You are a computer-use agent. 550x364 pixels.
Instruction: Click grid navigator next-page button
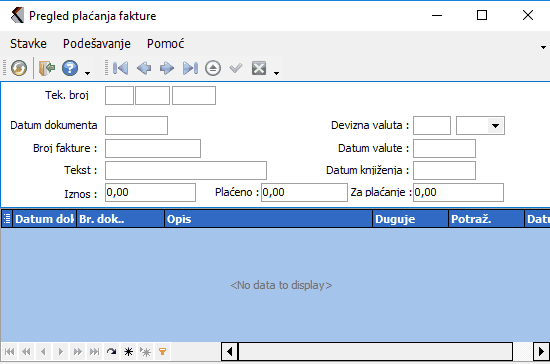tap(77, 351)
